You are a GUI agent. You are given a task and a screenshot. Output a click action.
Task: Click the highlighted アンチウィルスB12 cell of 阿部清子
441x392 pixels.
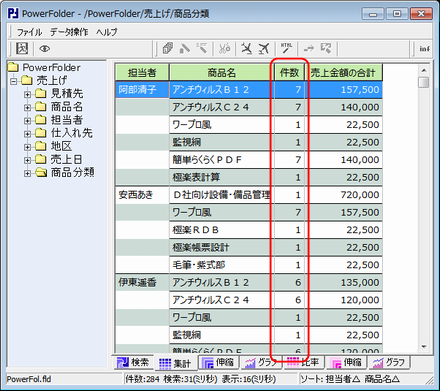(x=221, y=90)
